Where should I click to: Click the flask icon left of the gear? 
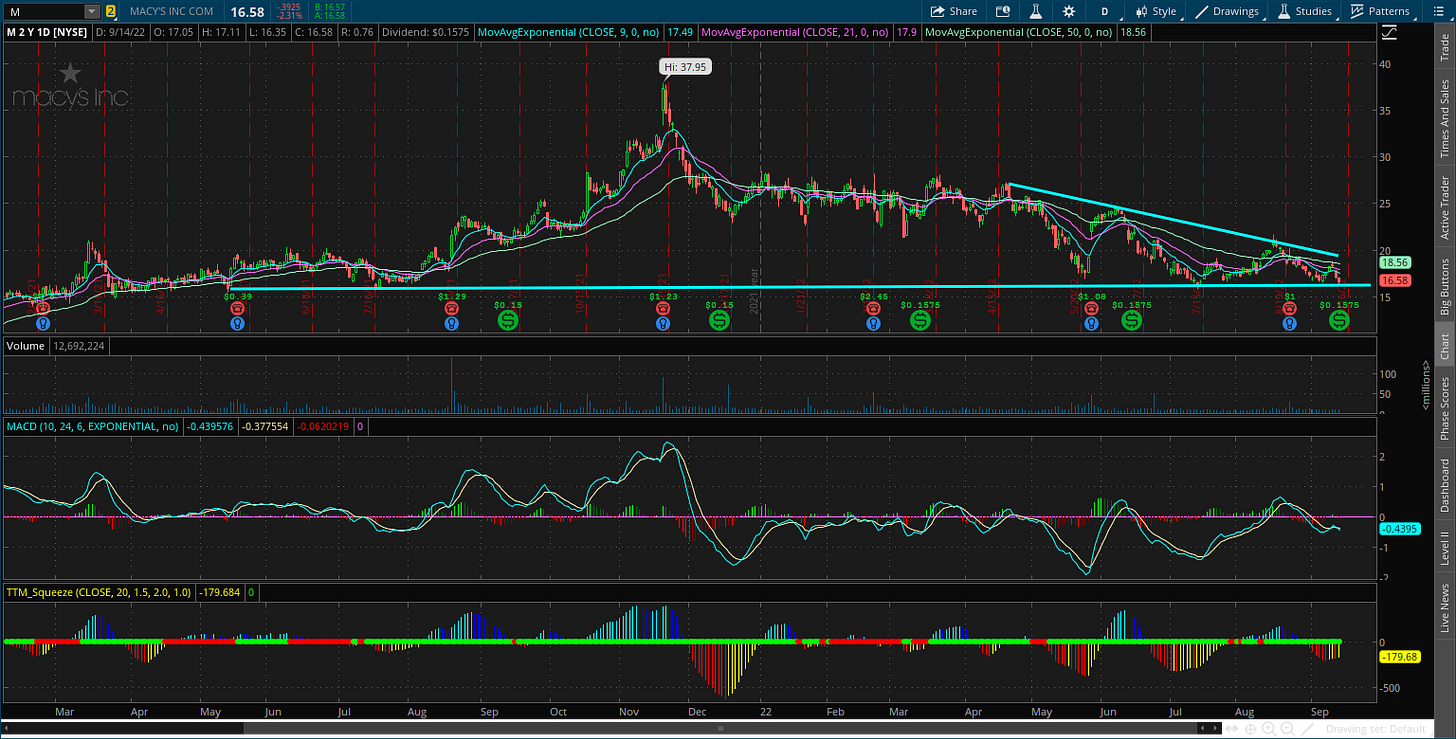click(1037, 11)
